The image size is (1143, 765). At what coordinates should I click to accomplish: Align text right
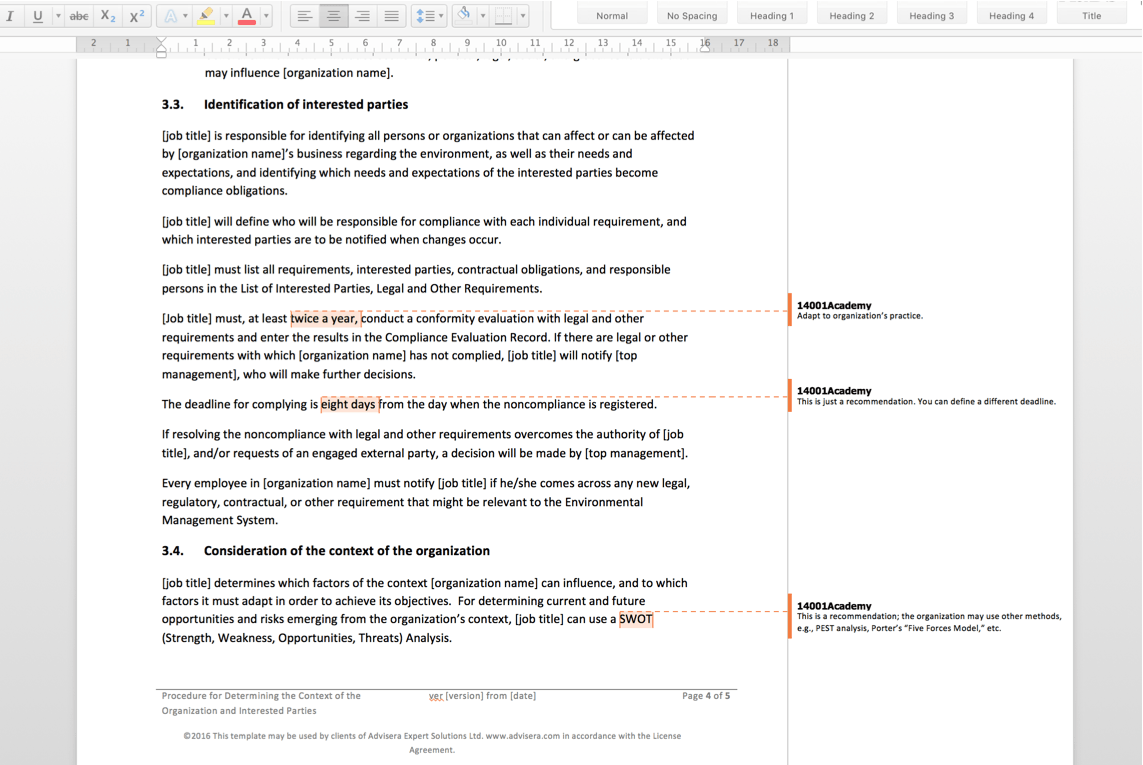click(362, 16)
